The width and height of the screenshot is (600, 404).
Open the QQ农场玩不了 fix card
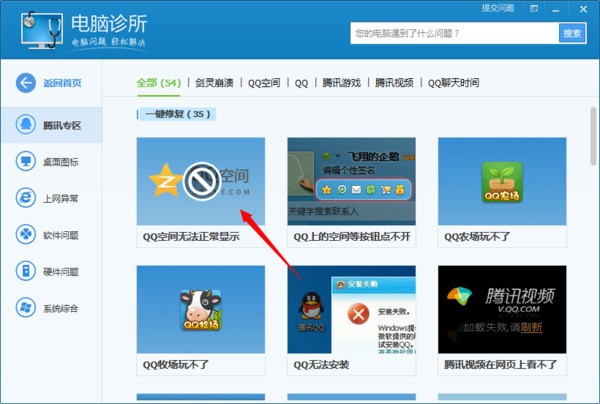tap(502, 192)
